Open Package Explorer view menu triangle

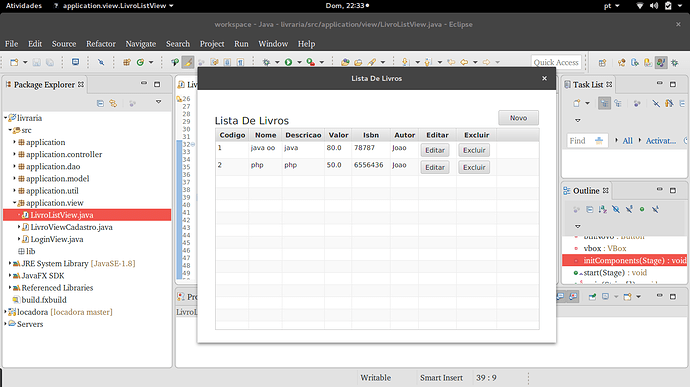pos(158,102)
